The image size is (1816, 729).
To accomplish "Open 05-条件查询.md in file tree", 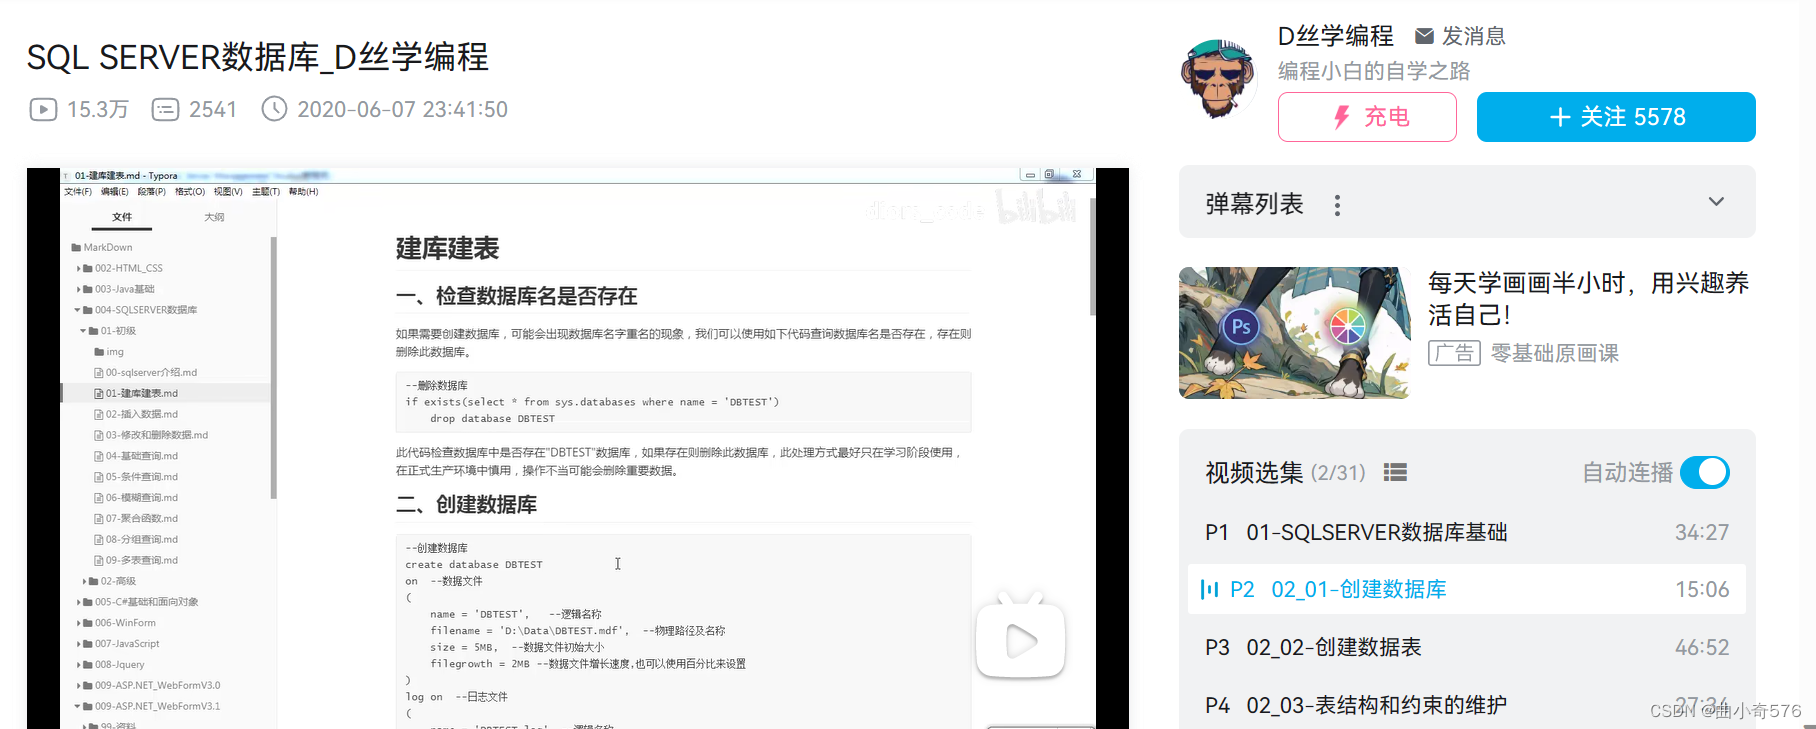I will click(142, 477).
